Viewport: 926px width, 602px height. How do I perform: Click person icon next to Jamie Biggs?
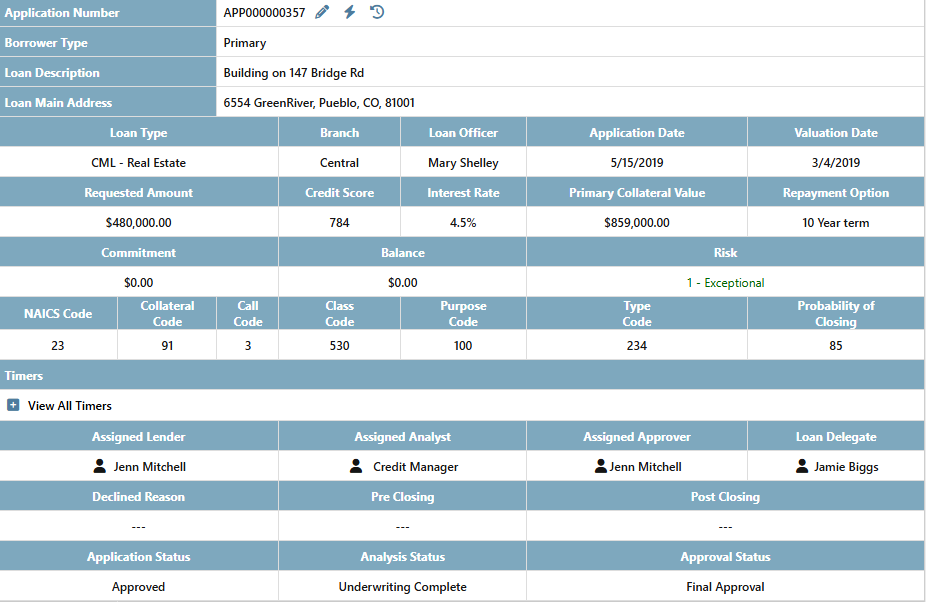point(802,466)
